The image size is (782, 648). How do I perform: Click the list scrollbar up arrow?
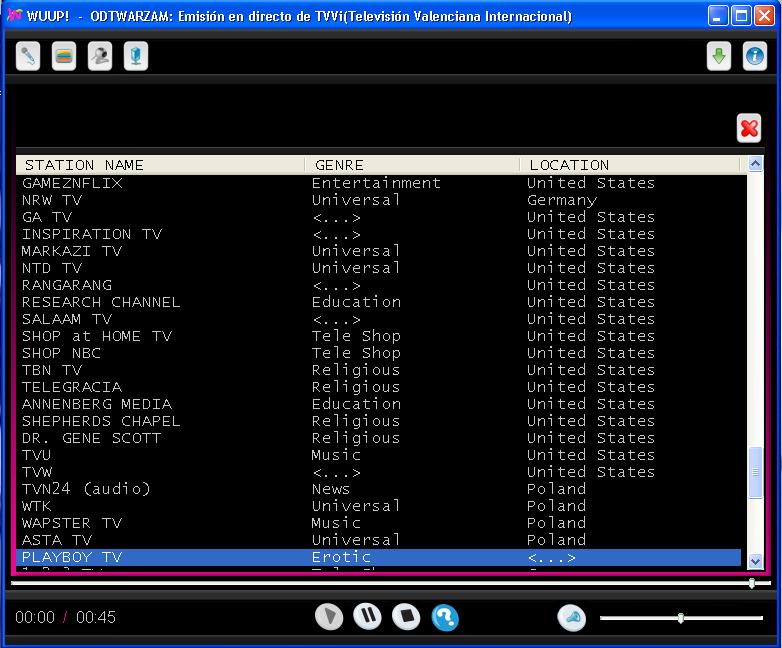tap(755, 164)
